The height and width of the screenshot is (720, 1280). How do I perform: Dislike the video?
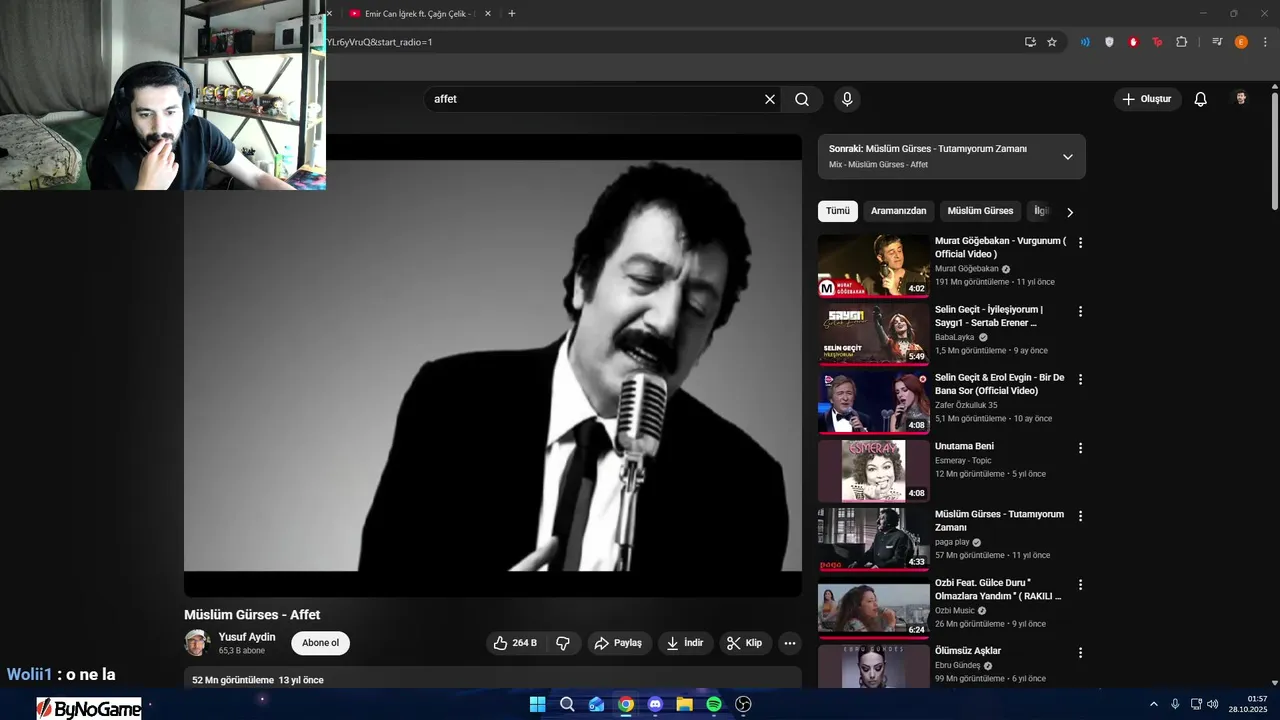[563, 643]
